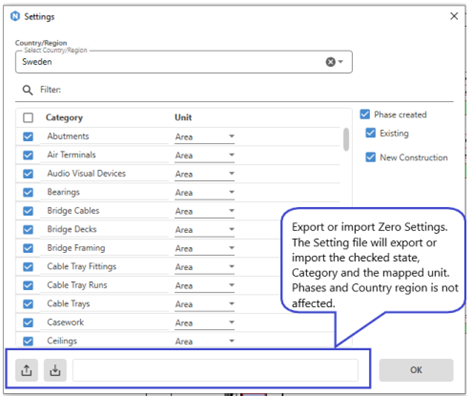Open unit dropdown for Cable Tray Fittings
Image resolution: width=472 pixels, height=396 pixels.
[x=232, y=267]
